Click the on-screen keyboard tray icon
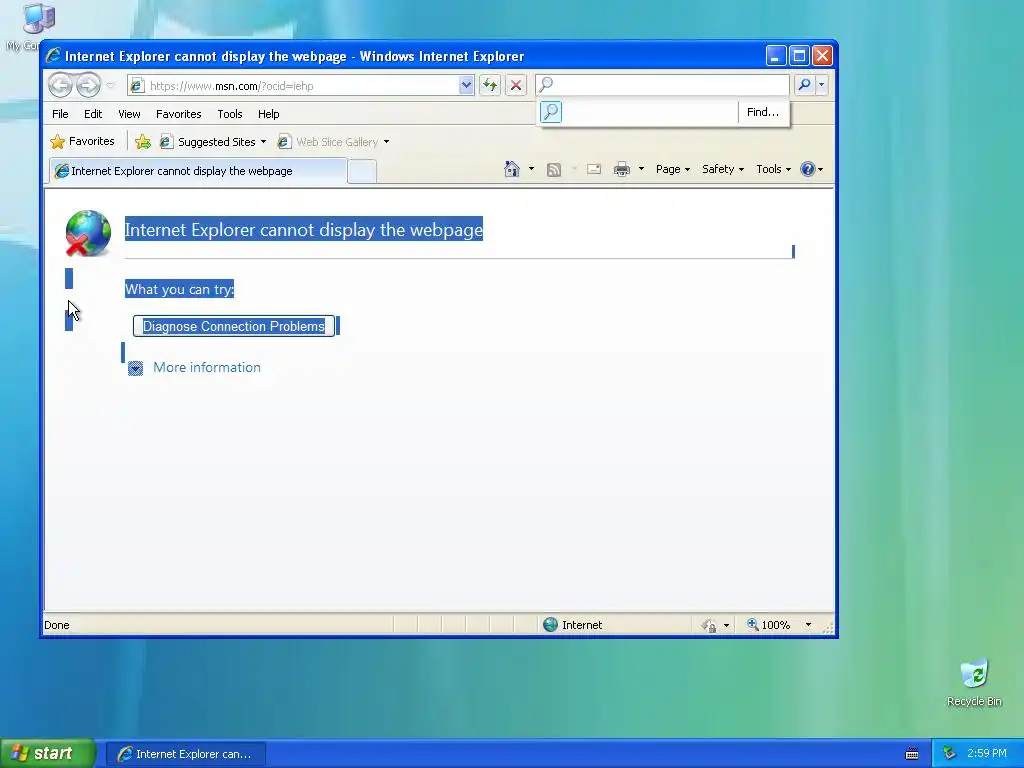The height and width of the screenshot is (768, 1024). 912,754
